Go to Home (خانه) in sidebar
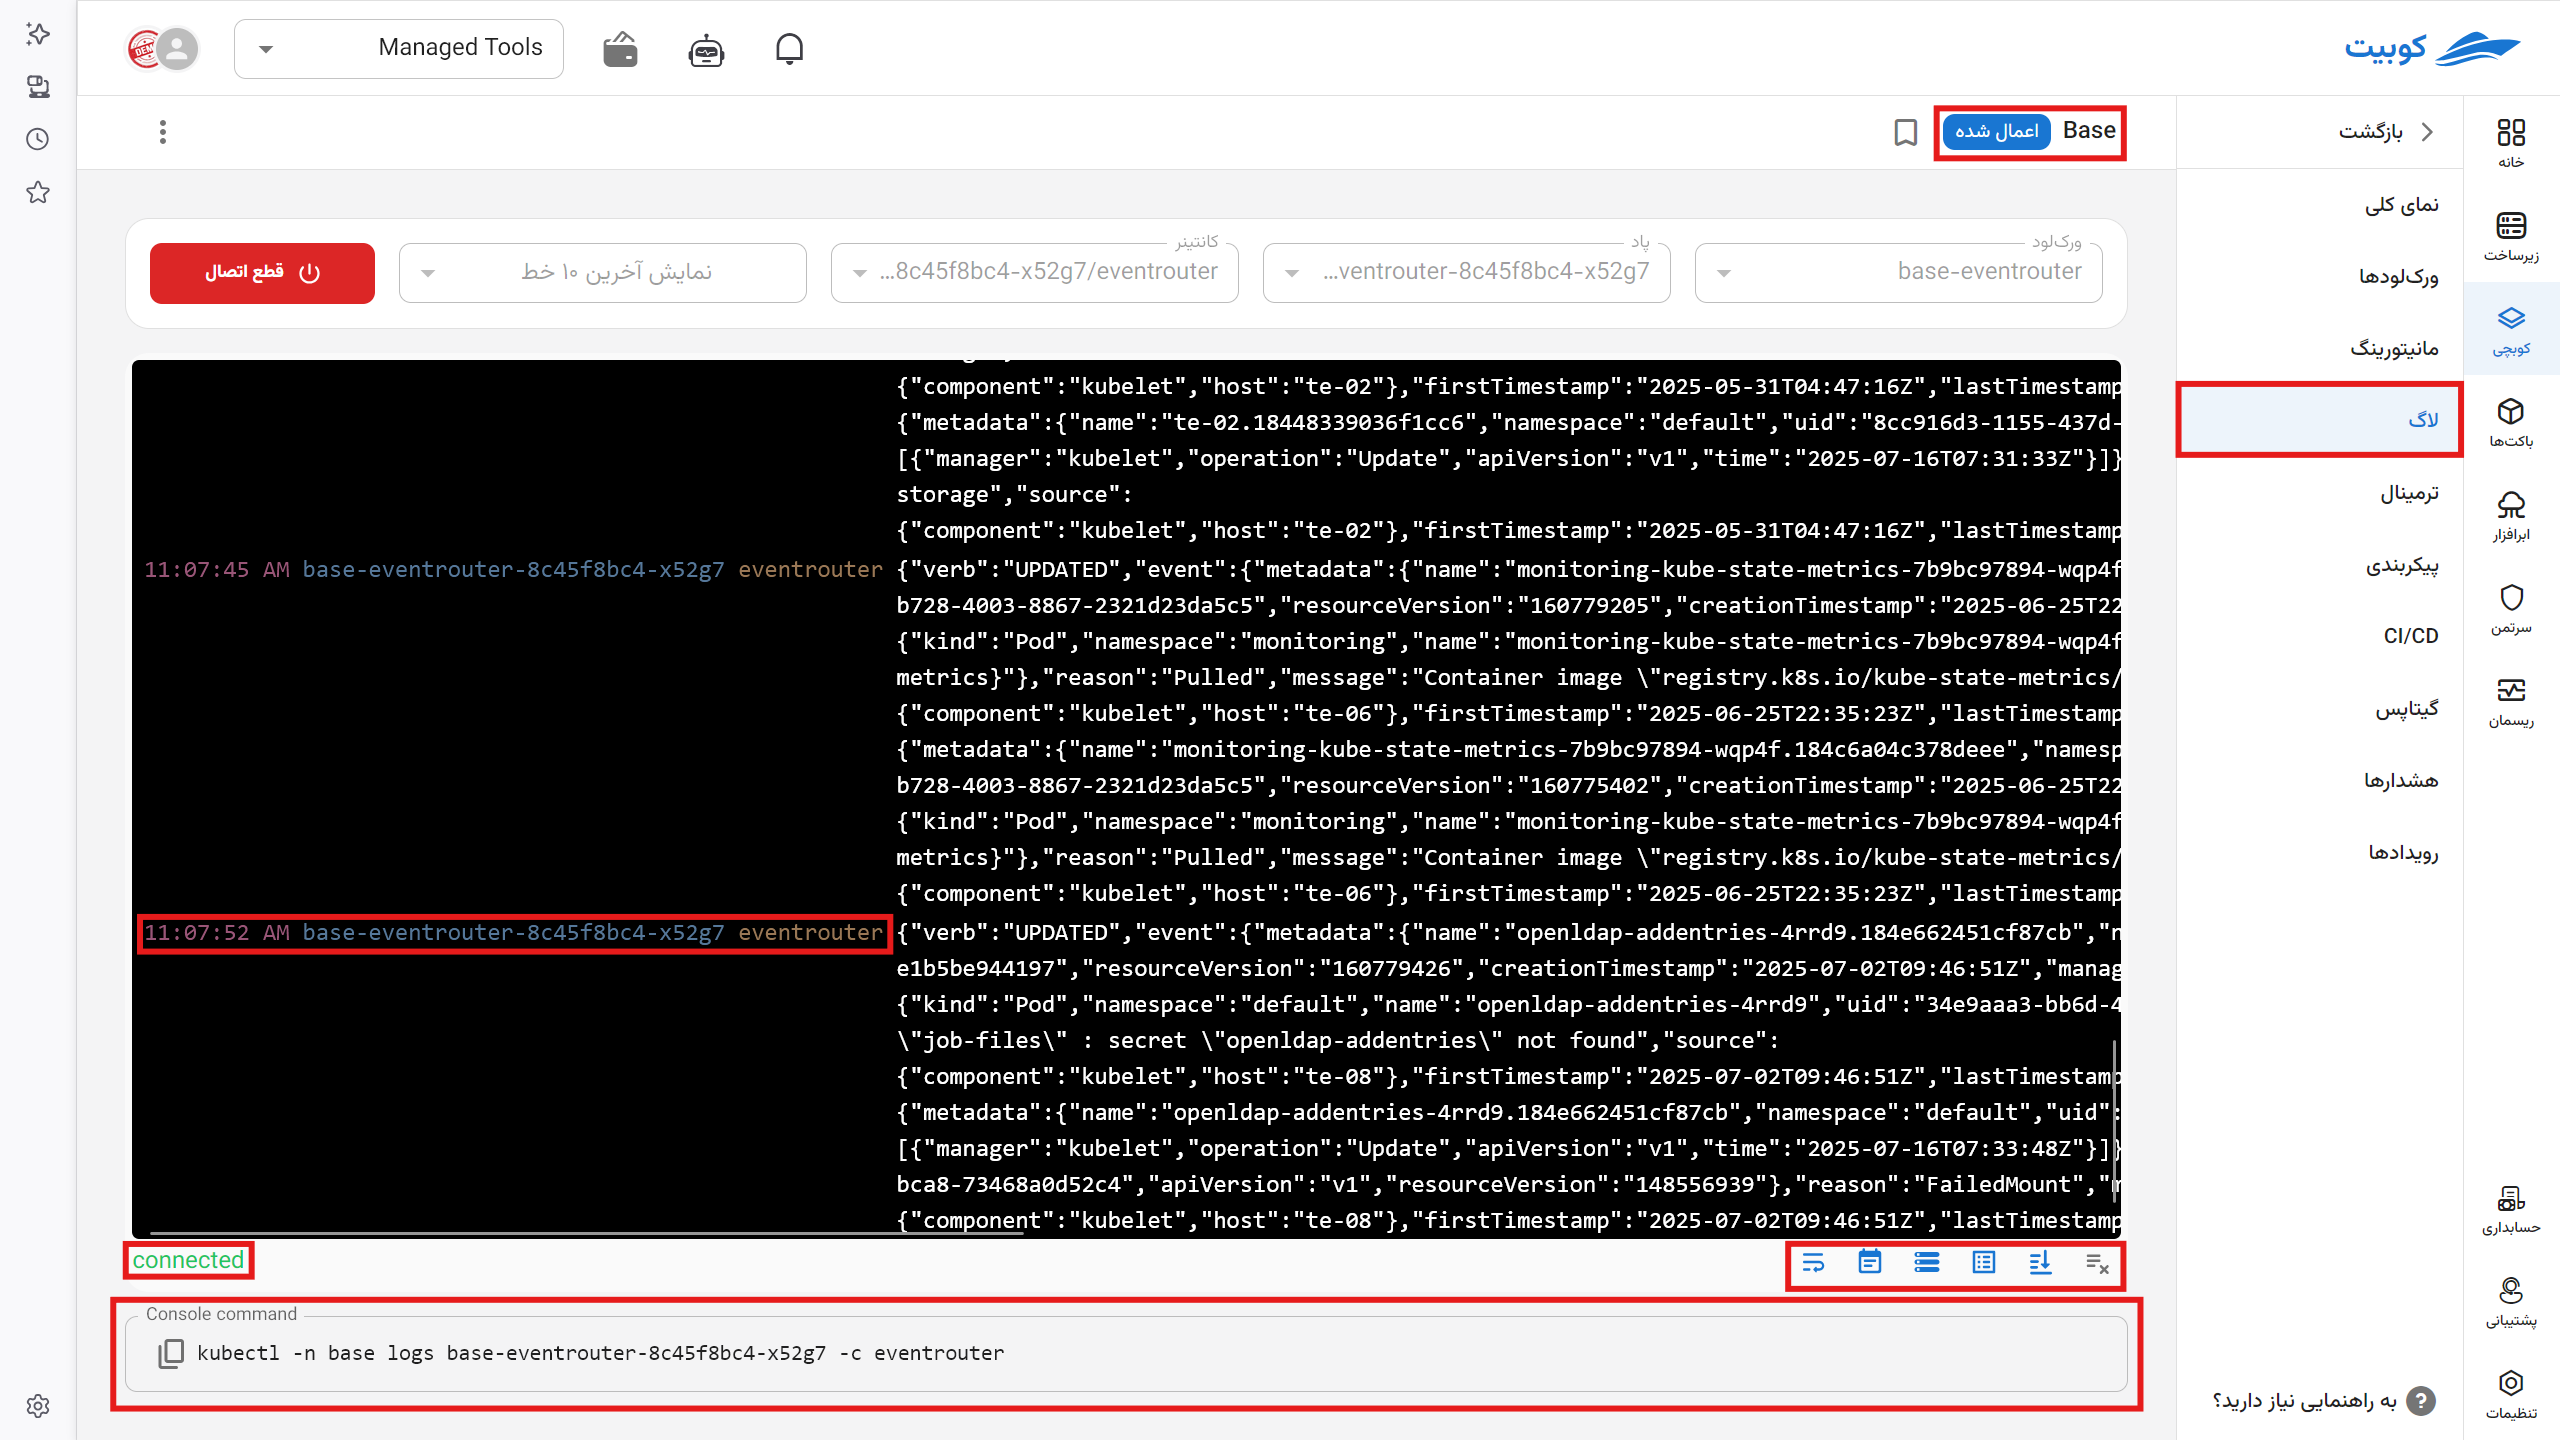This screenshot has height=1440, width=2560. [x=2511, y=143]
